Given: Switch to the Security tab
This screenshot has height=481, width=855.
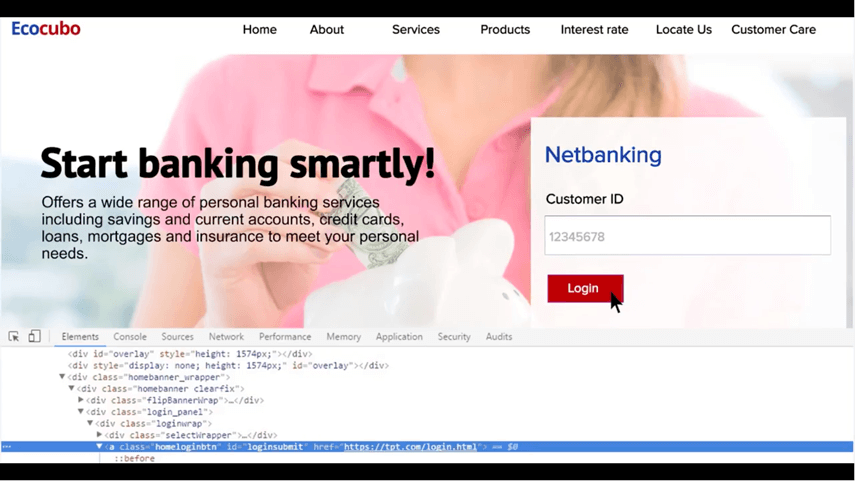Looking at the screenshot, I should [x=454, y=337].
